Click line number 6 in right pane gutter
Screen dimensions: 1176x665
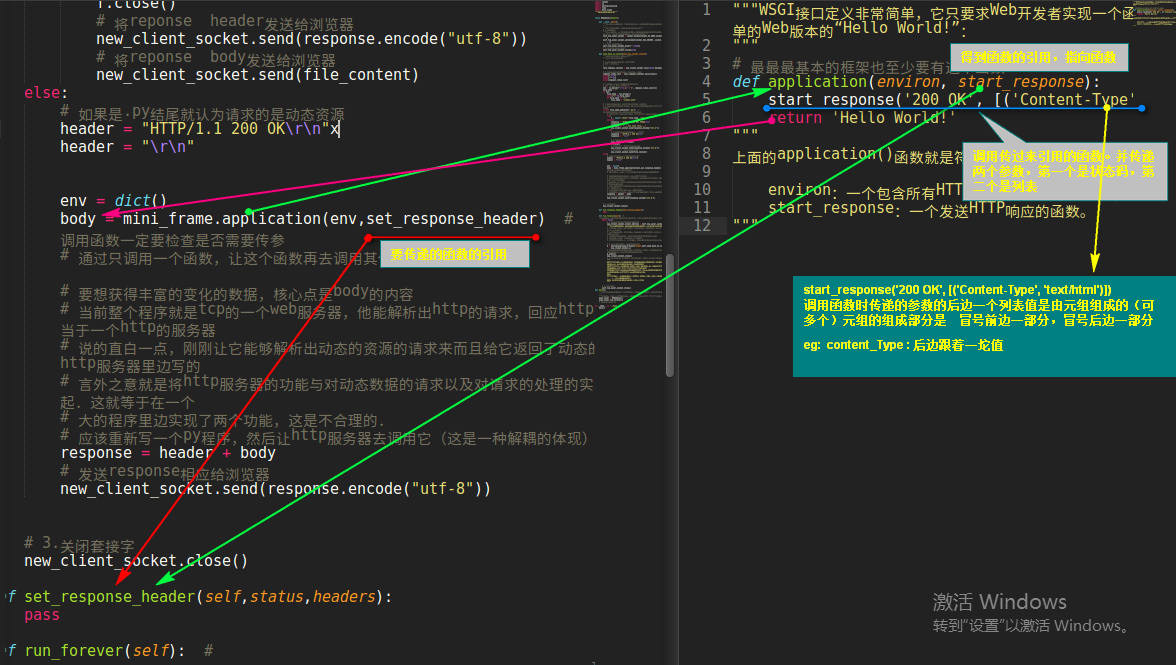tap(706, 118)
